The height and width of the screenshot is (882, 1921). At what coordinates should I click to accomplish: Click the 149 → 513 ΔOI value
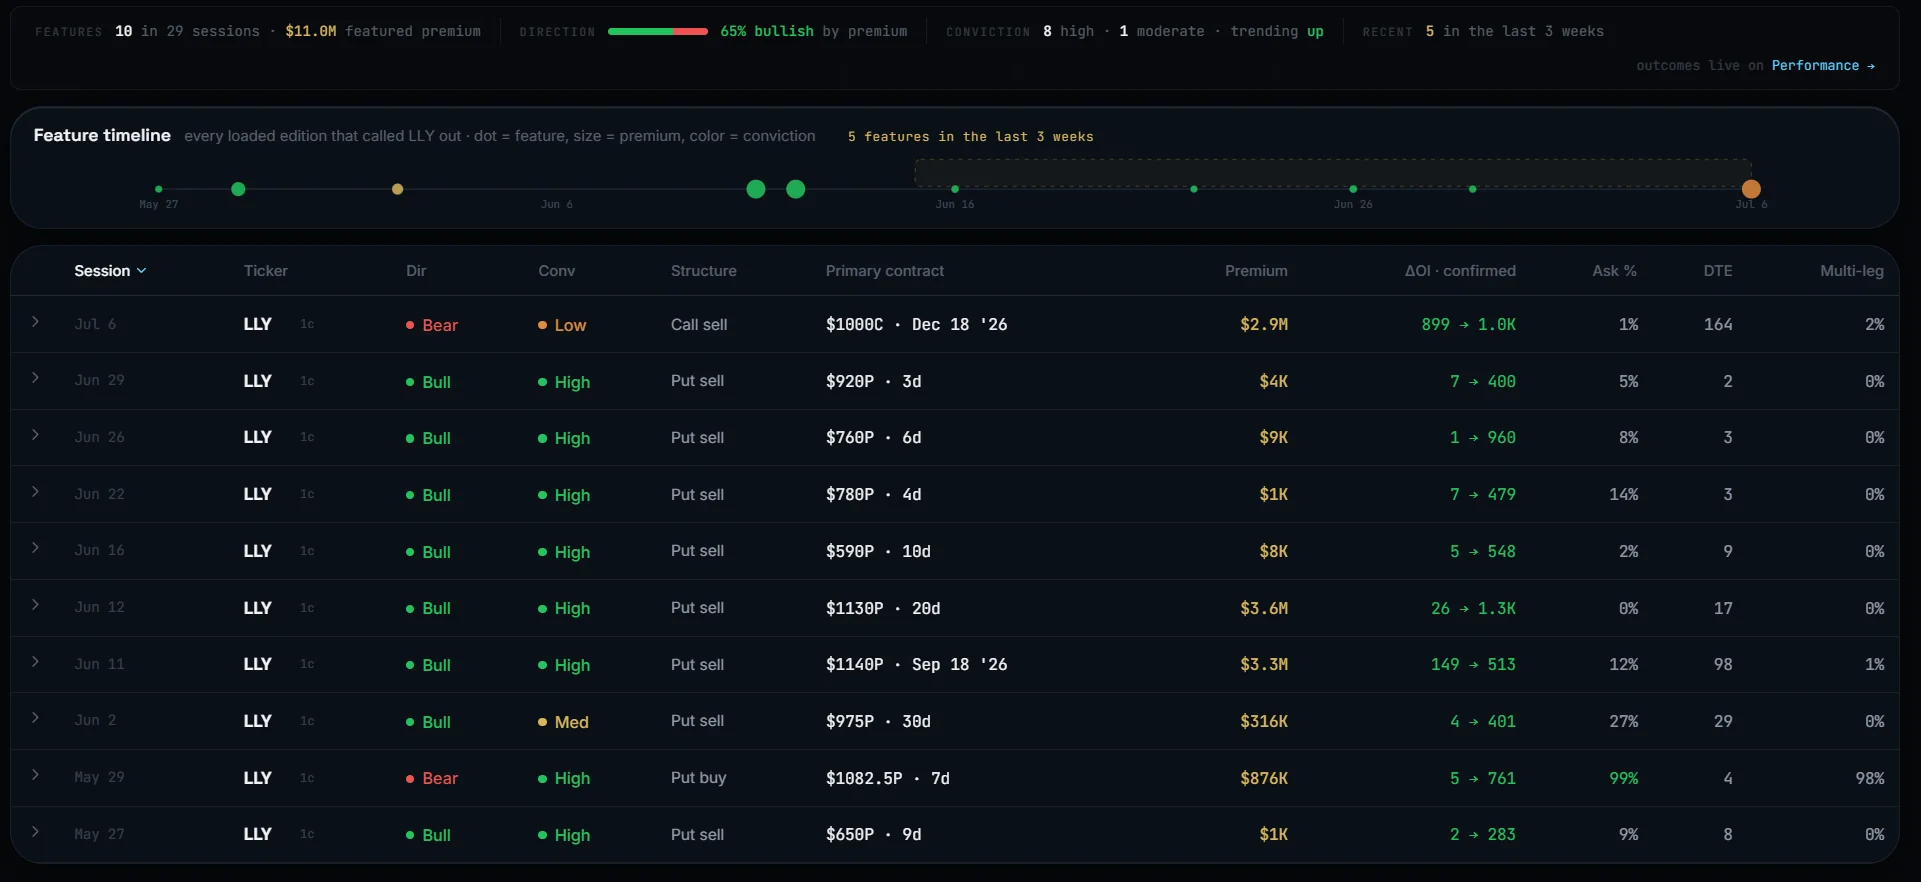pos(1473,664)
